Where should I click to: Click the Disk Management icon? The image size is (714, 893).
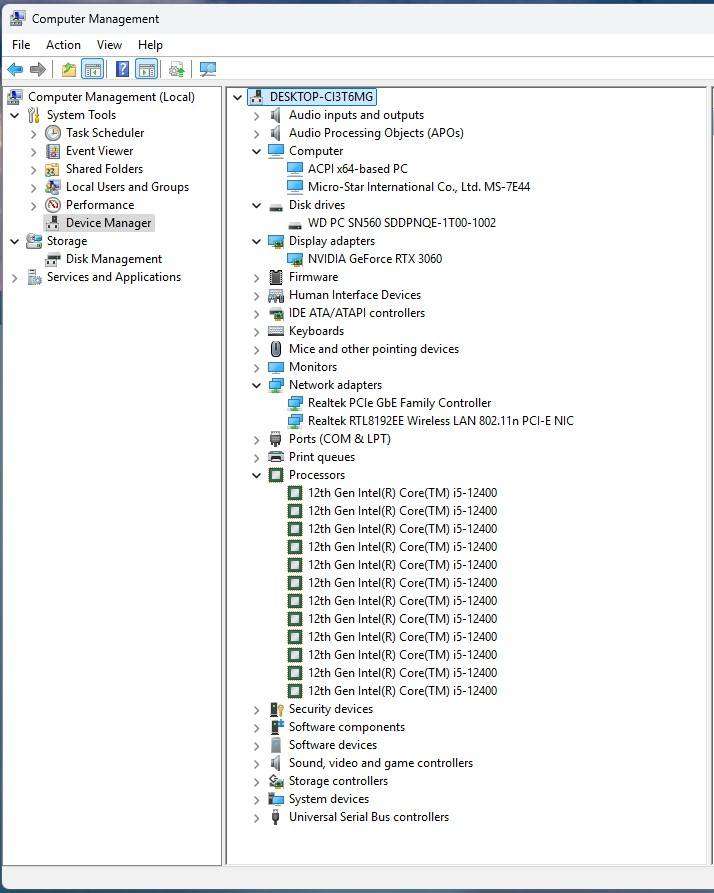(x=53, y=259)
